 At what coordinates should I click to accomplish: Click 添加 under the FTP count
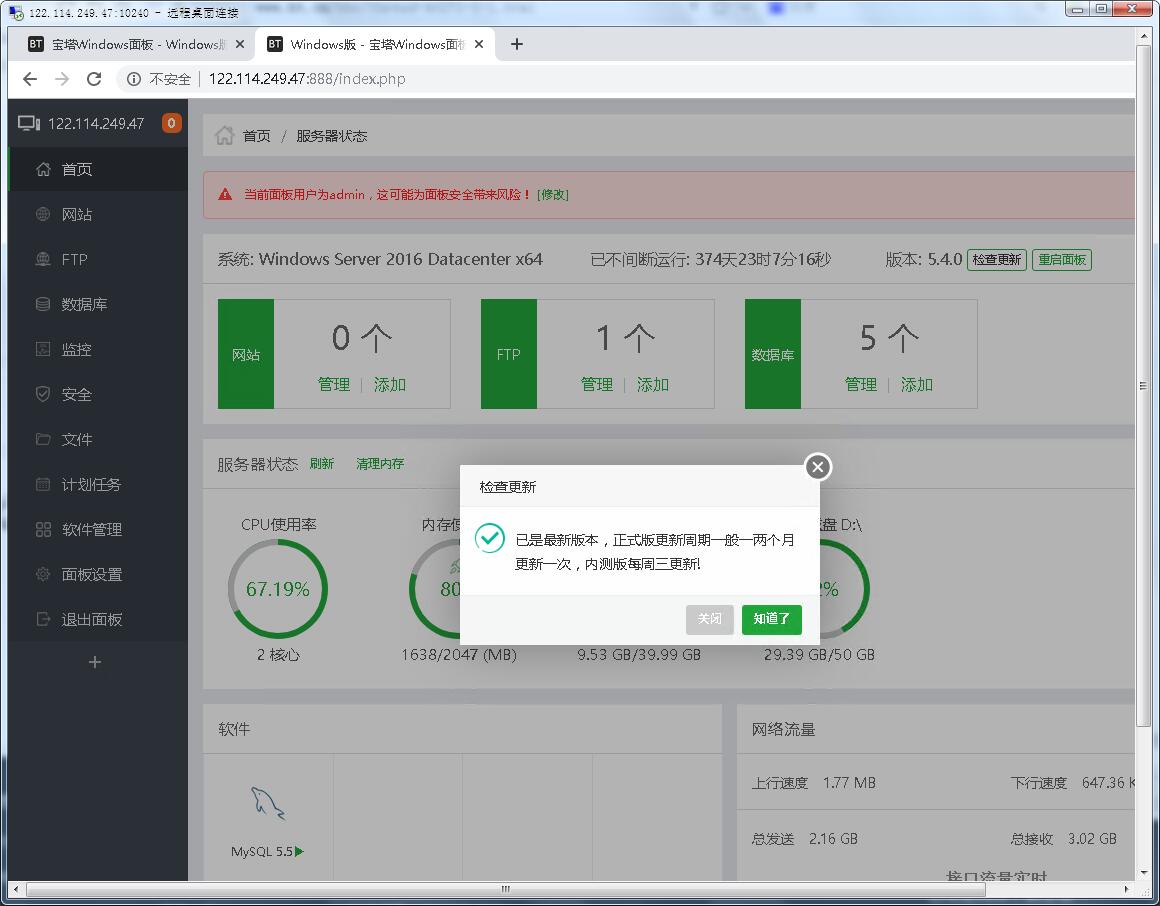pyautogui.click(x=653, y=385)
